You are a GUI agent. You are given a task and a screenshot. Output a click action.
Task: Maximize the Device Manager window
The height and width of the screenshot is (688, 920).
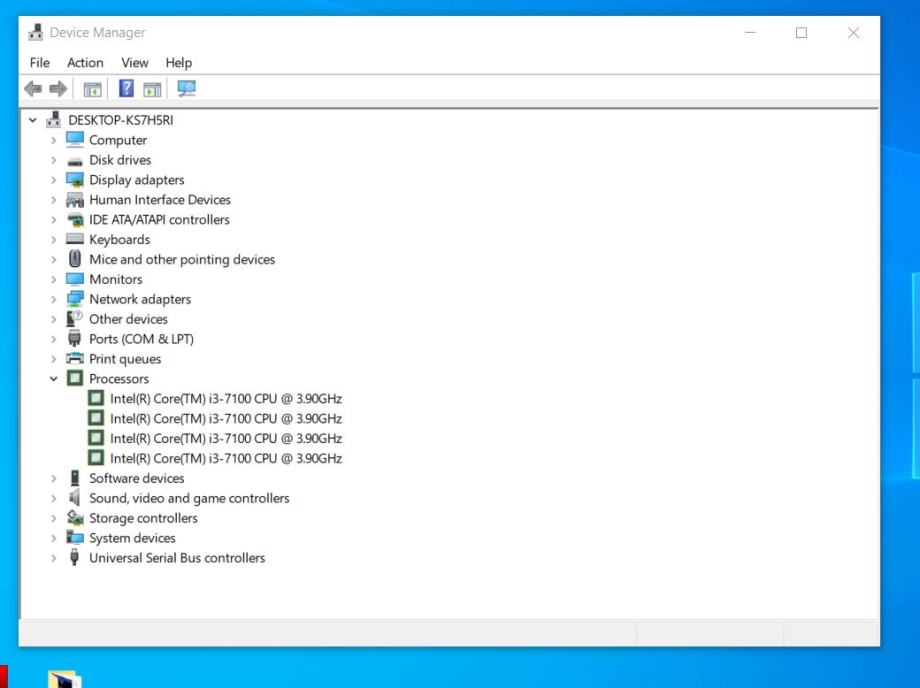pyautogui.click(x=801, y=33)
